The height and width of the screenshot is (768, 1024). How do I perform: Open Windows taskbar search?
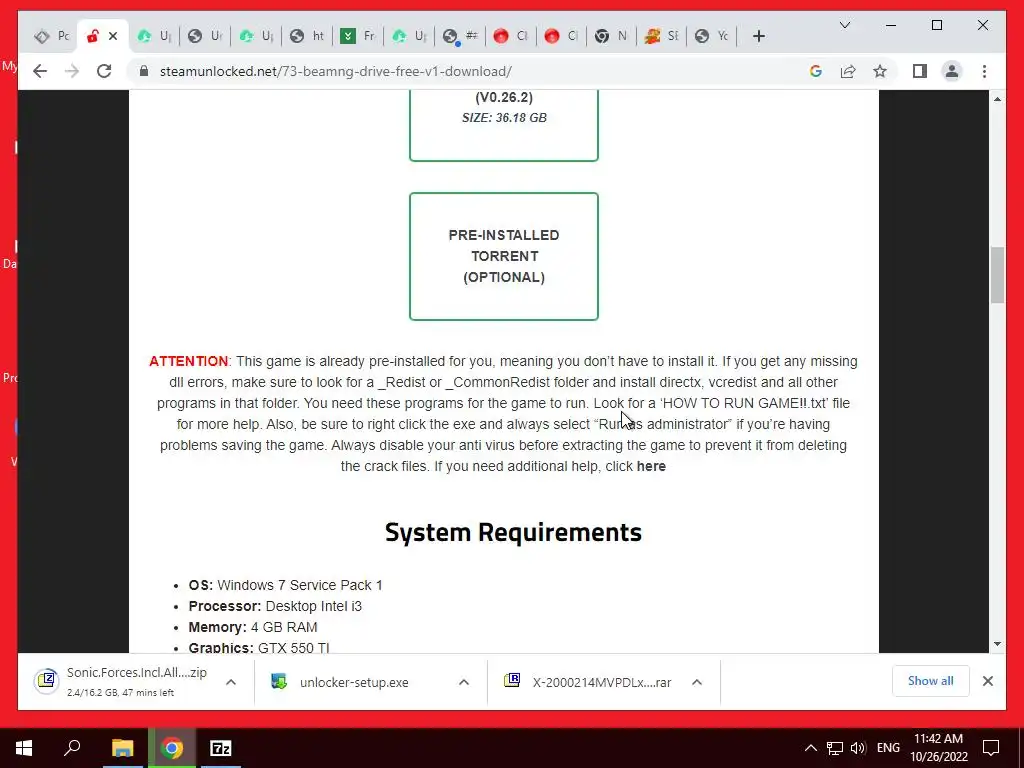point(72,748)
